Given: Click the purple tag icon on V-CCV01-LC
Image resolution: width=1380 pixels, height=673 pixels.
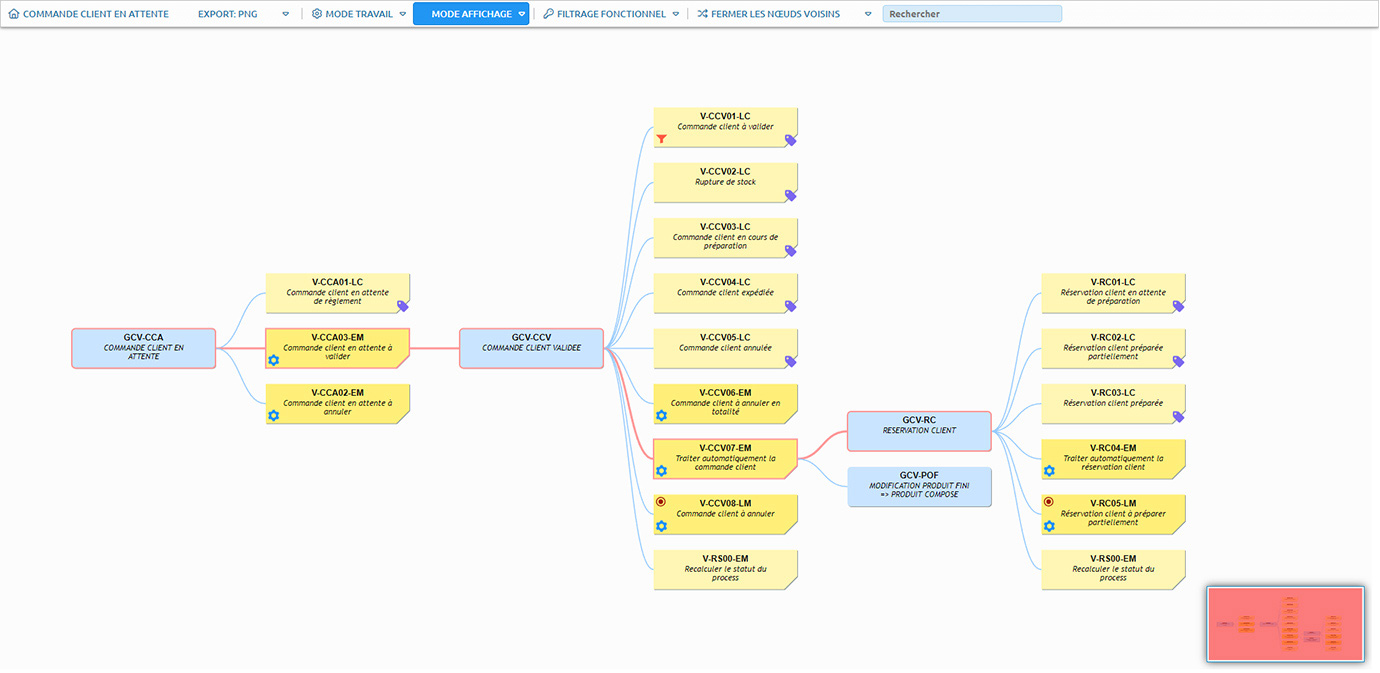Looking at the screenshot, I should click(x=790, y=140).
